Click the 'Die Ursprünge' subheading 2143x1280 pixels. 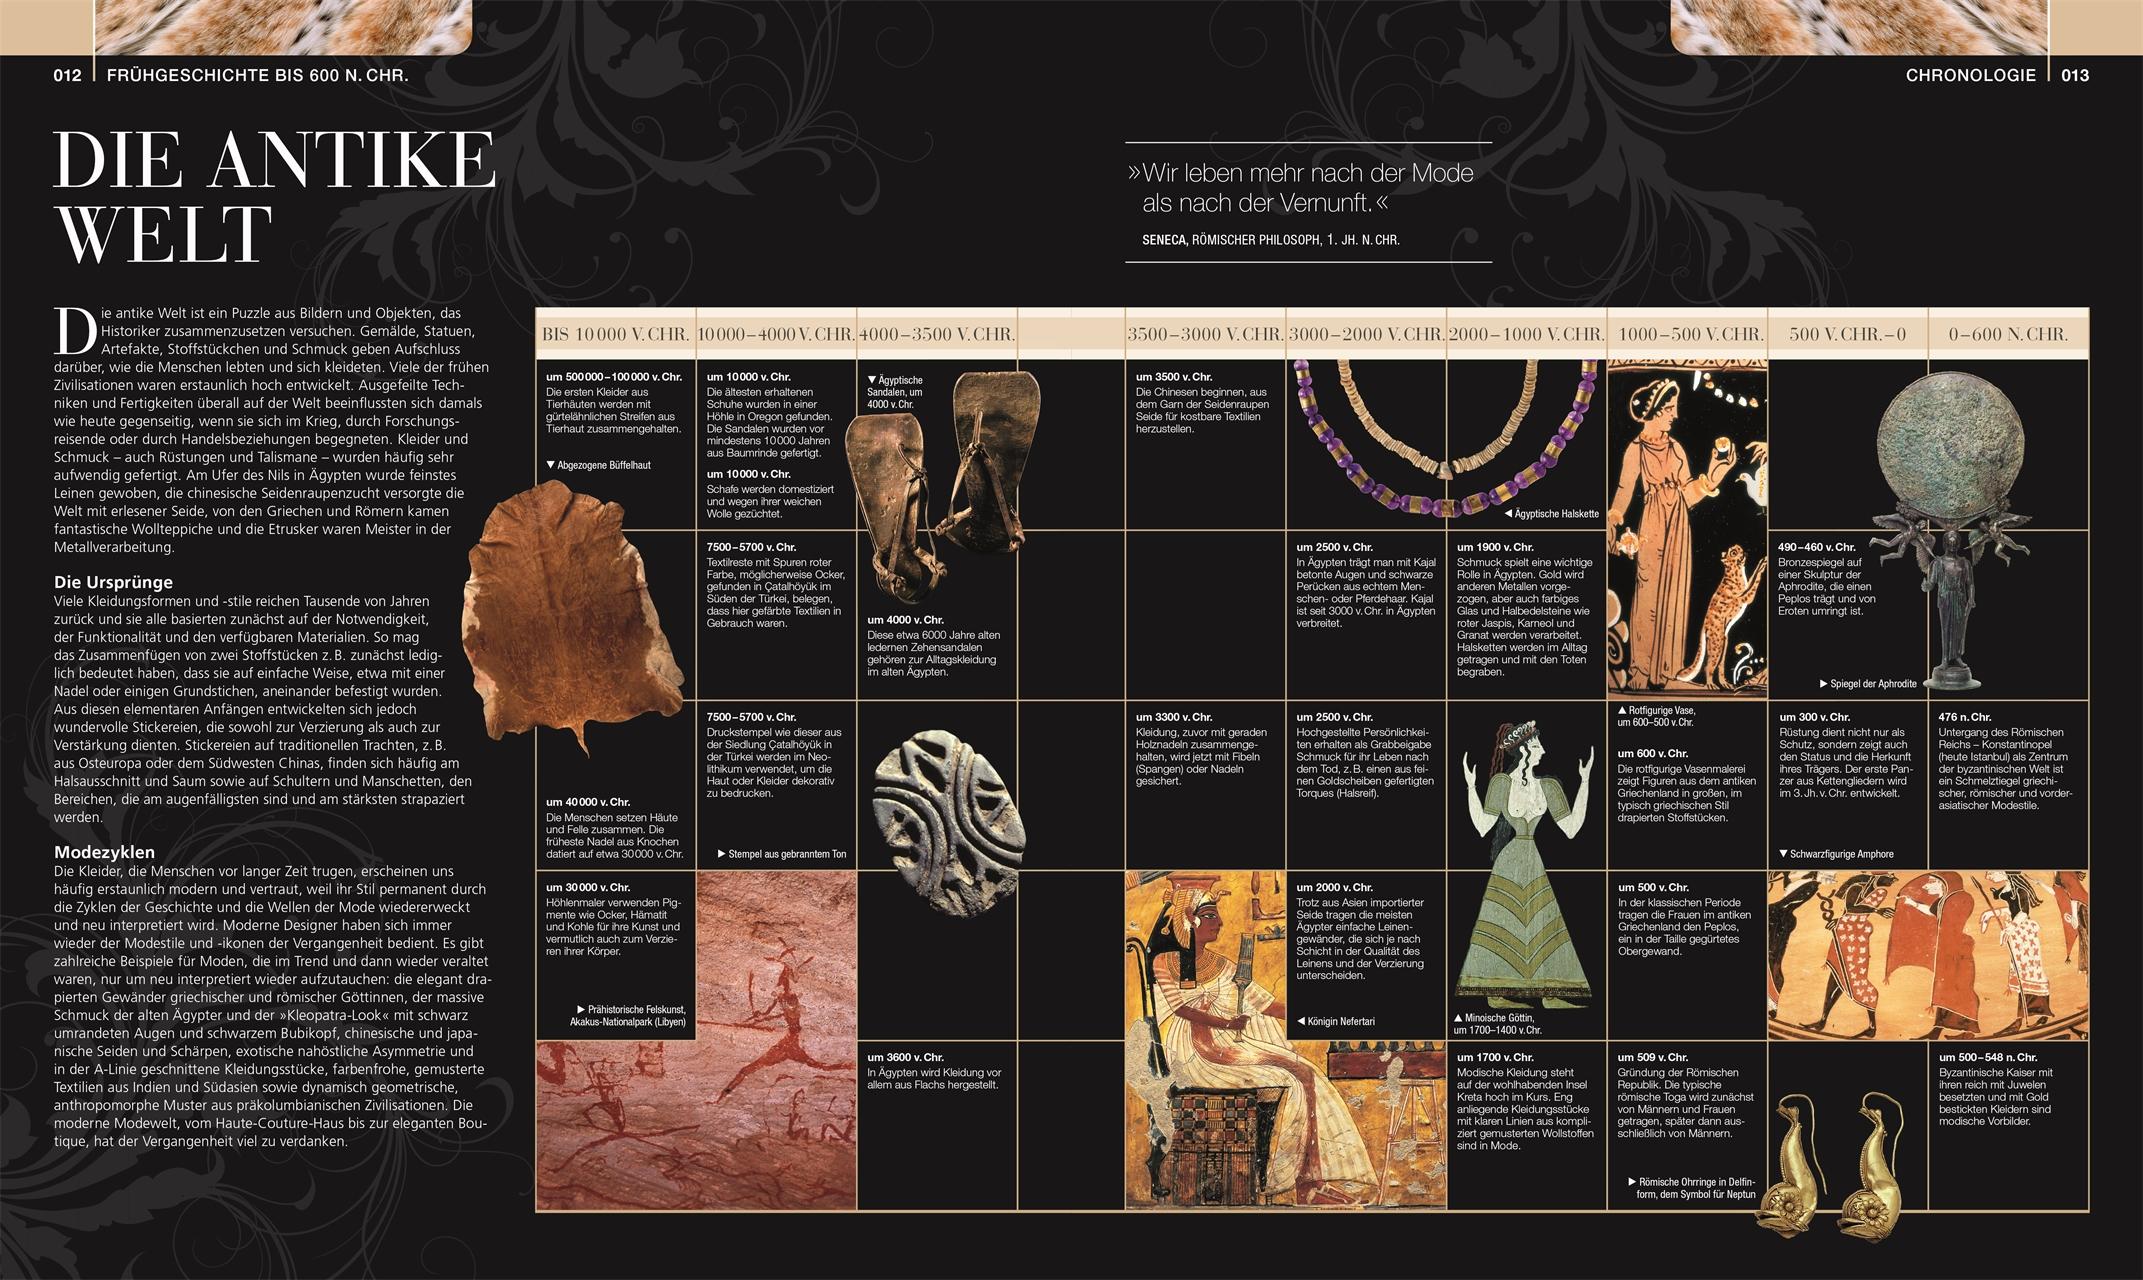coord(113,582)
